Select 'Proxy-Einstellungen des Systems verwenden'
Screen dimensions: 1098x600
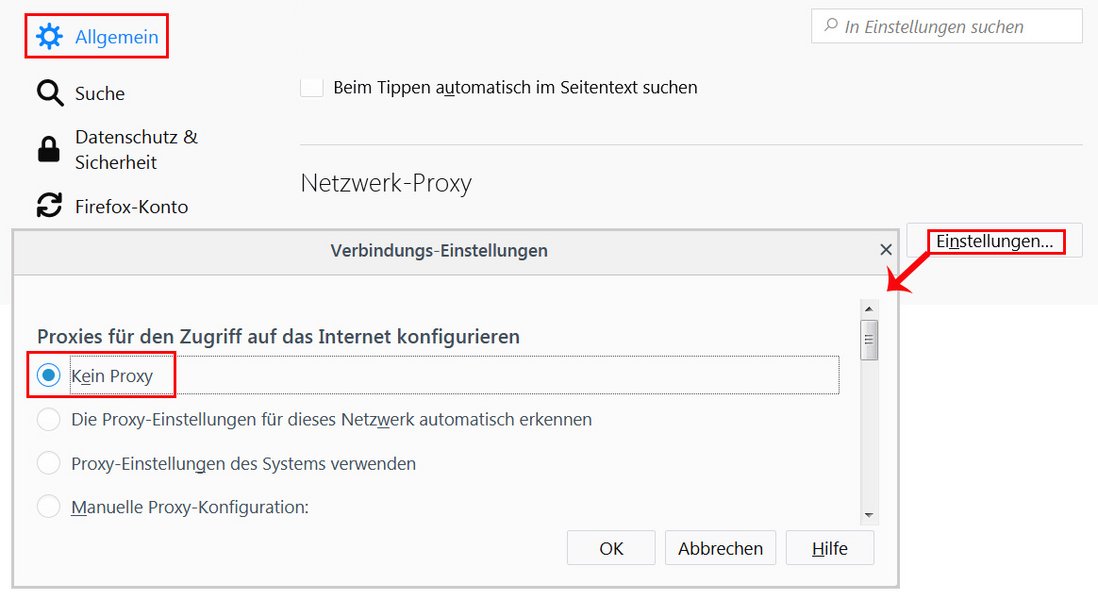coord(49,463)
